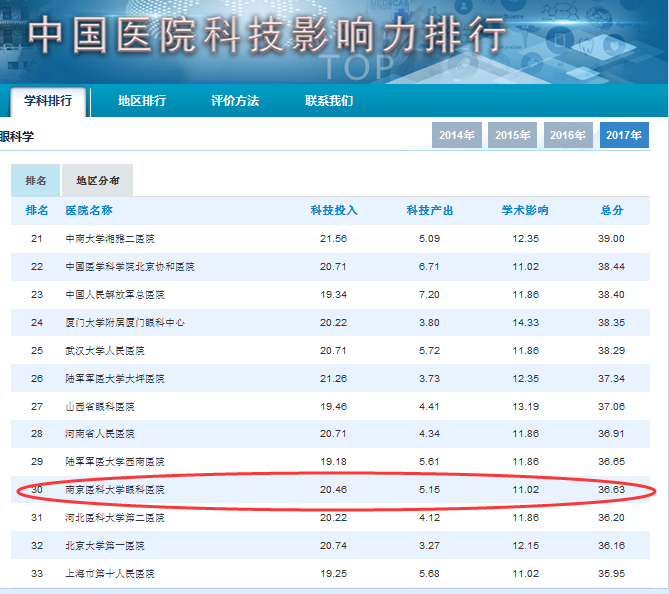Image resolution: width=669 pixels, height=594 pixels.
Task: Switch to the 排名 sub-tab
Action: (36, 181)
